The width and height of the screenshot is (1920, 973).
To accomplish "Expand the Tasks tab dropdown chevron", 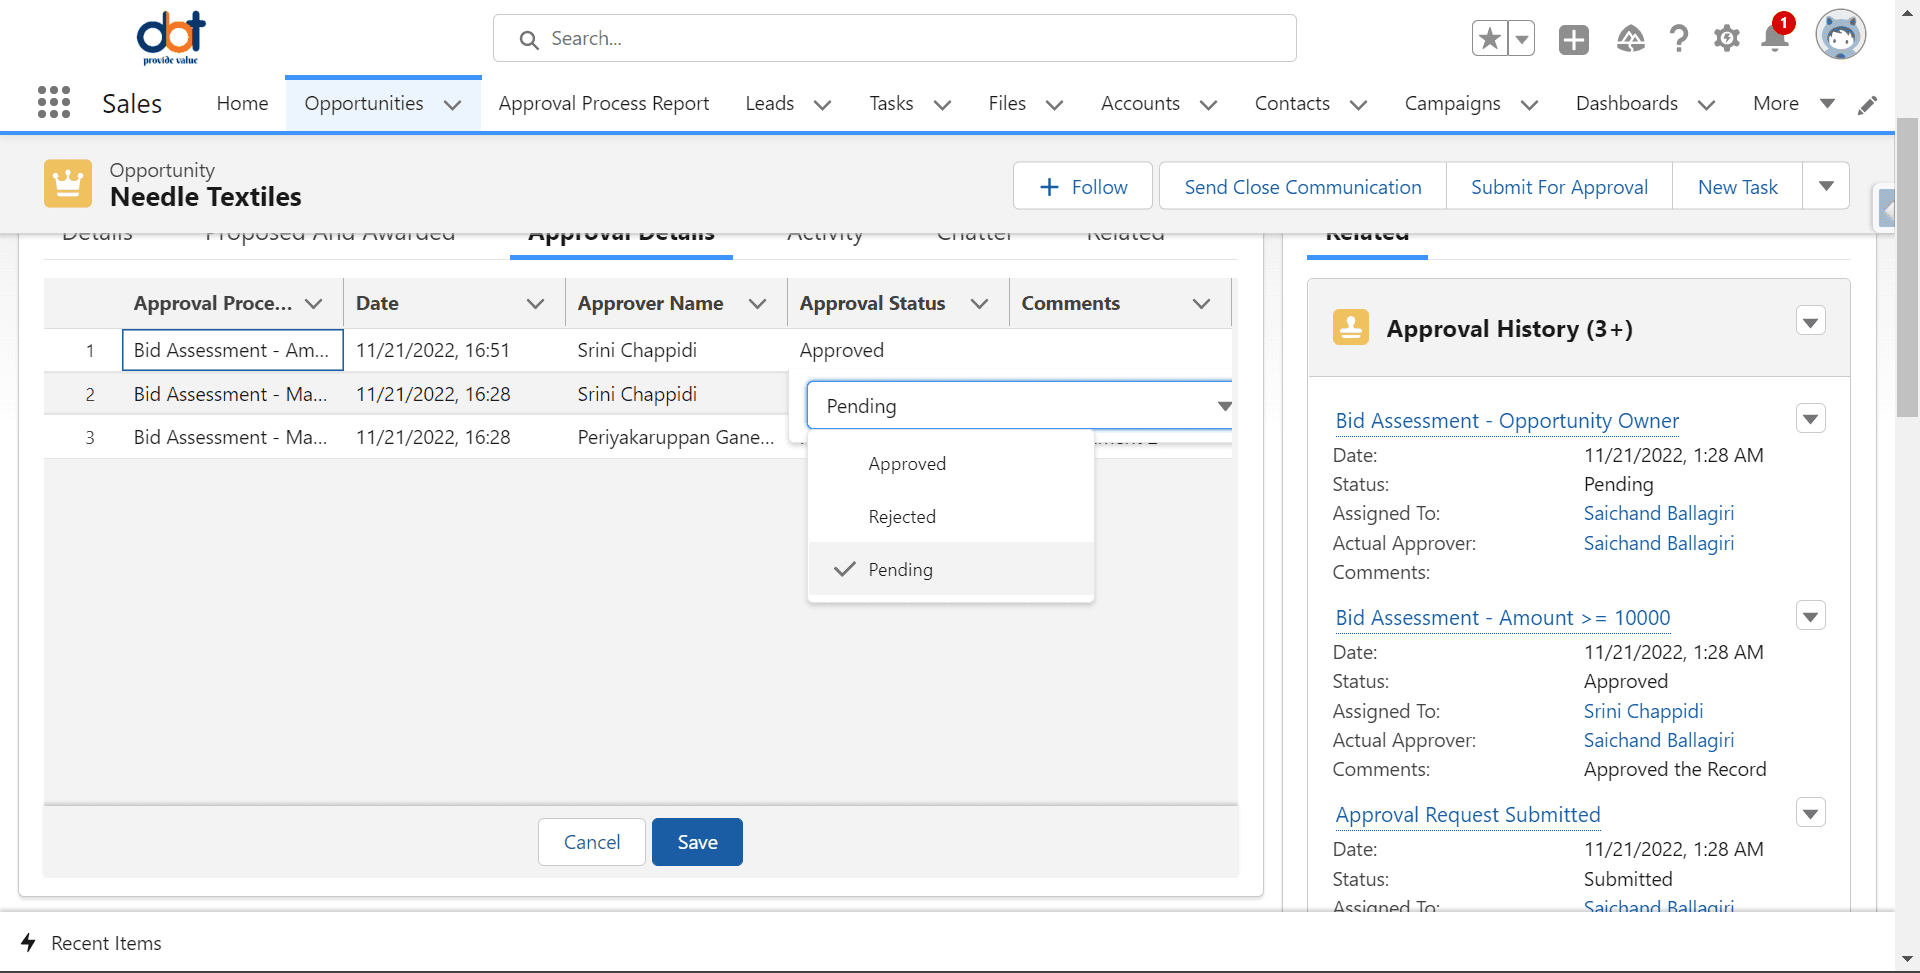I will point(943,105).
